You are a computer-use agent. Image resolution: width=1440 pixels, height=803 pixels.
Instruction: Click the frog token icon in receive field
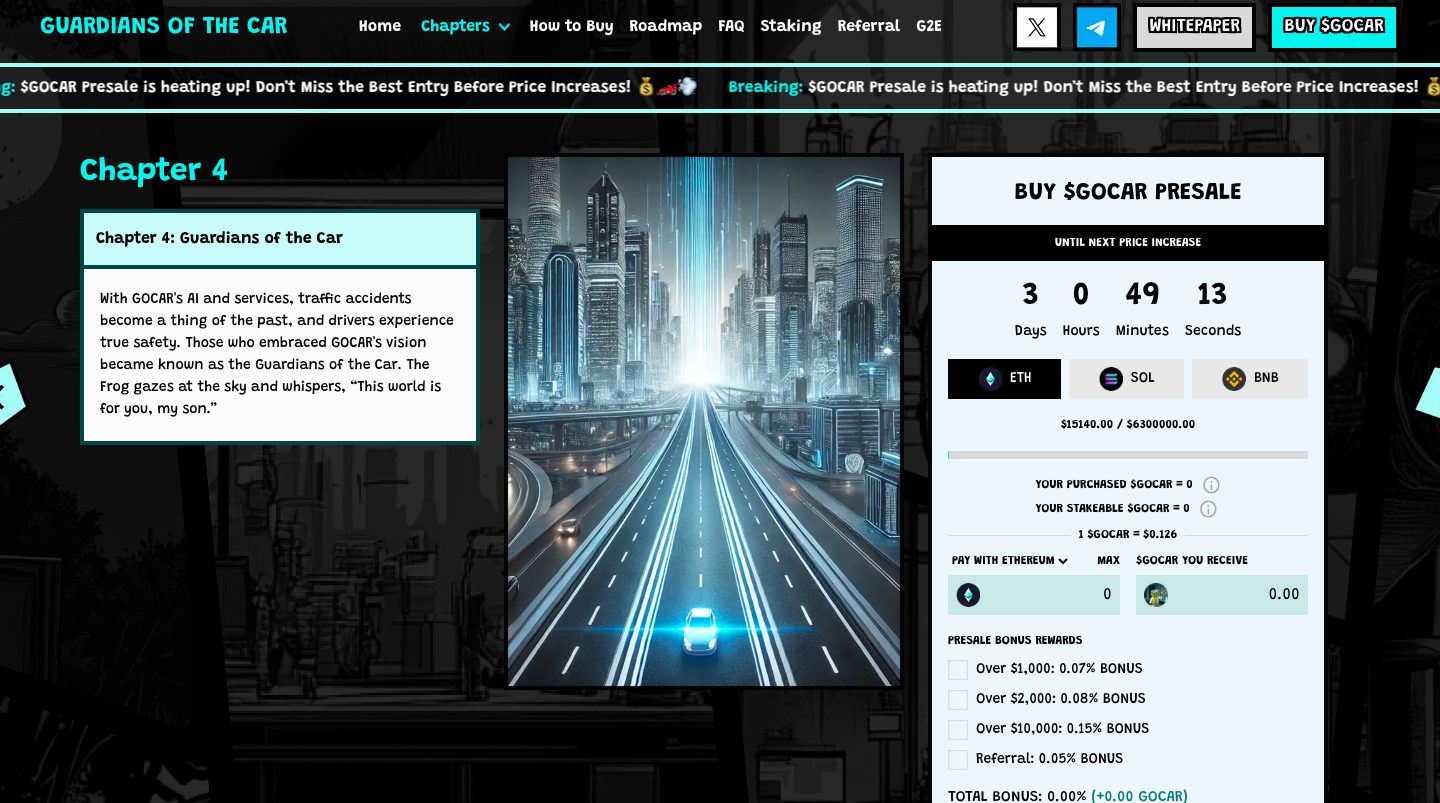1156,595
